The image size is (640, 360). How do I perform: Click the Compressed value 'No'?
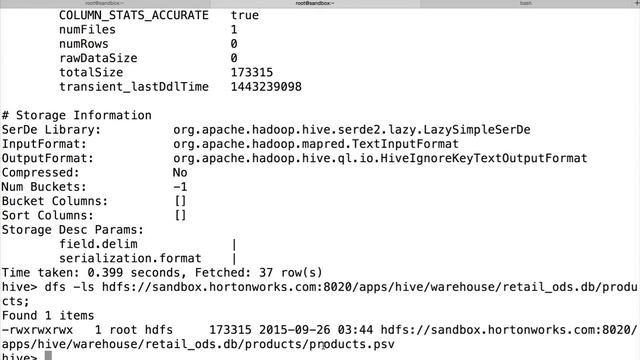point(180,173)
